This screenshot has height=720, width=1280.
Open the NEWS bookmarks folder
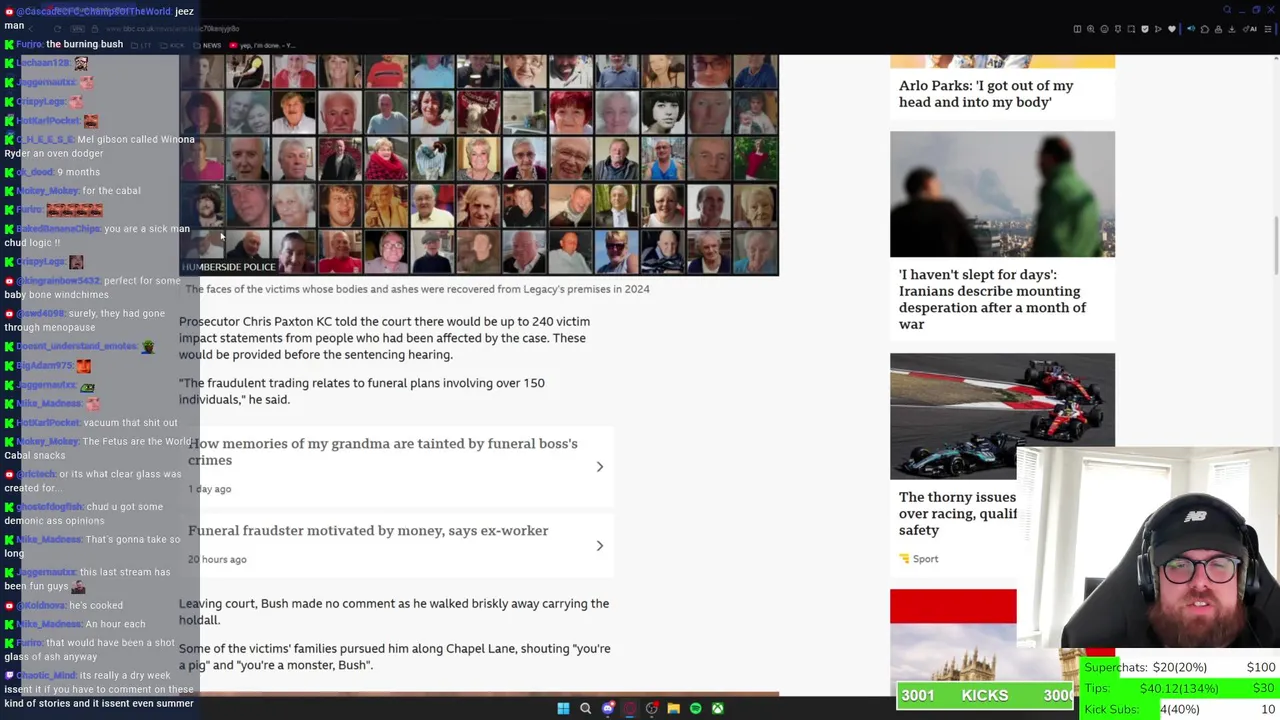coord(208,45)
